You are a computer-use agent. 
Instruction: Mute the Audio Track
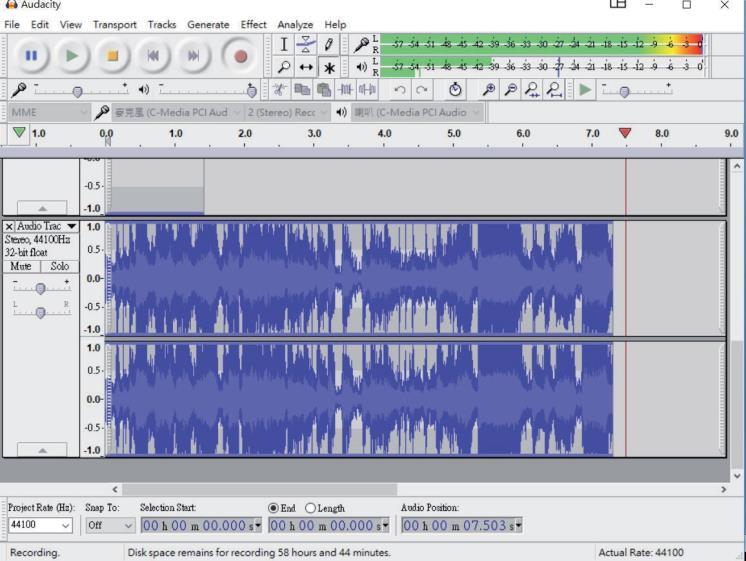point(21,266)
